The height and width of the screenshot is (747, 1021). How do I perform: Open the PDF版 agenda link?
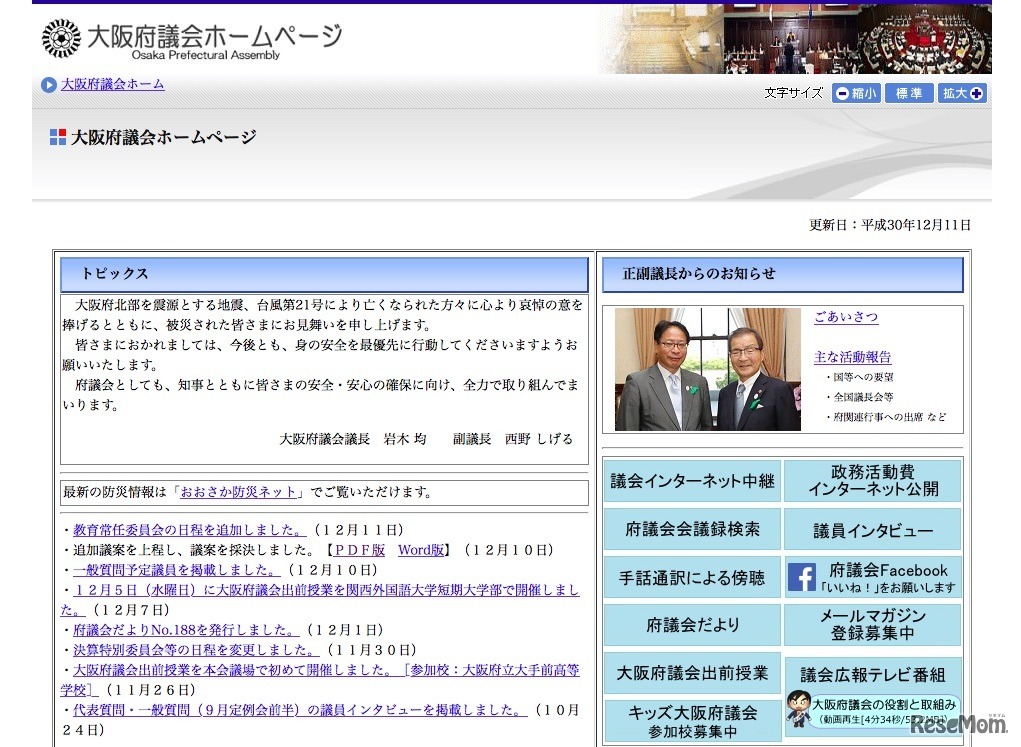359,550
